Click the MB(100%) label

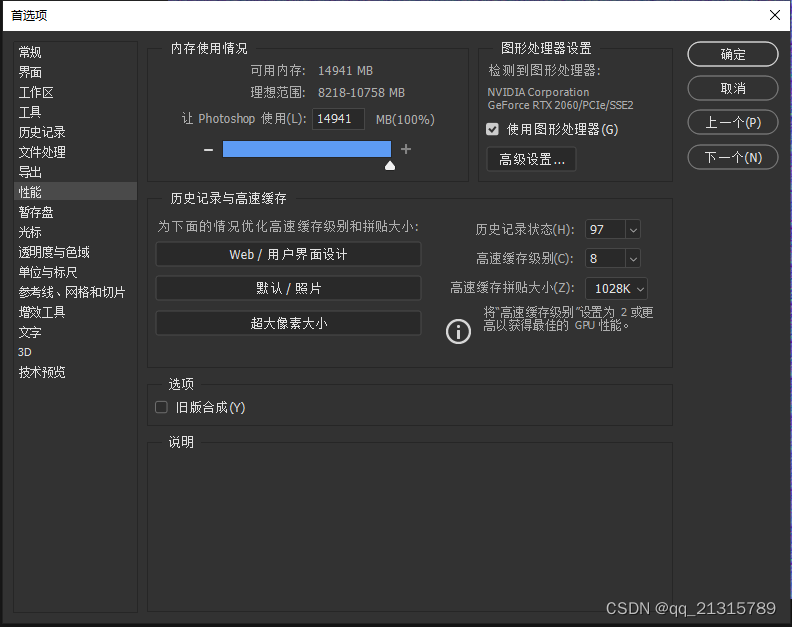(405, 120)
